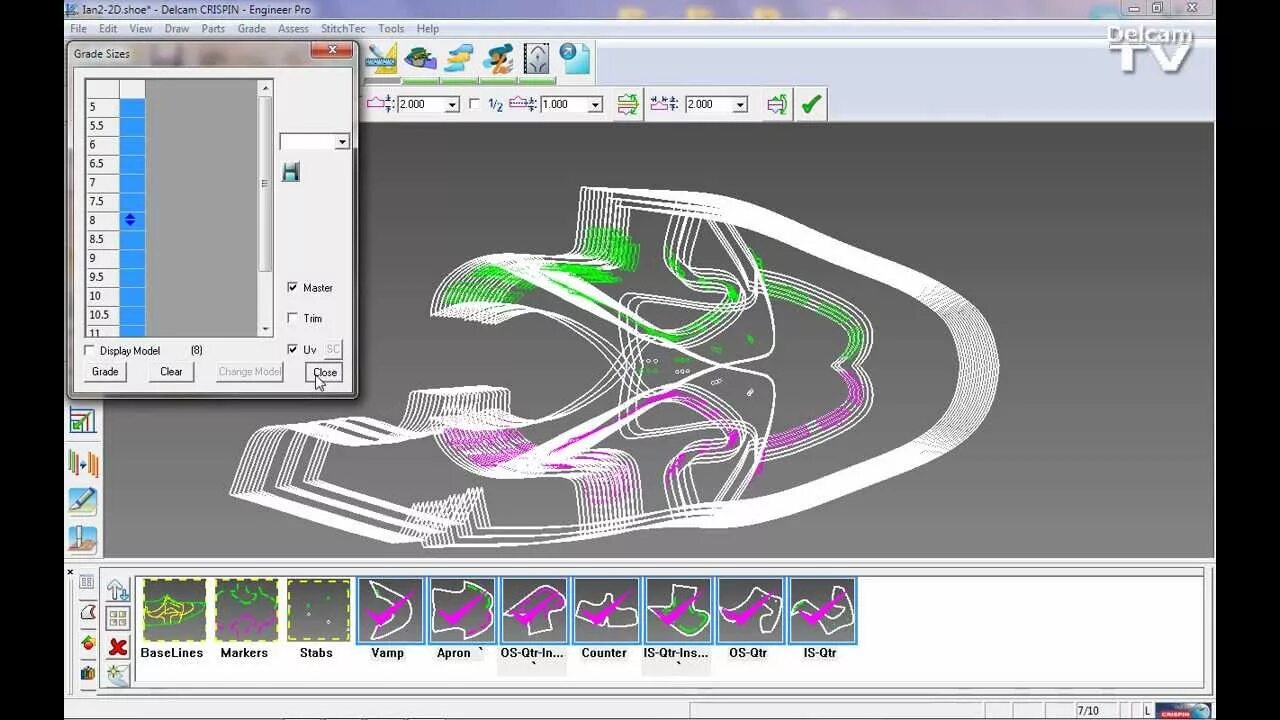The height and width of the screenshot is (720, 1280).
Task: Confirm with the green checkmark button
Action: [x=811, y=104]
